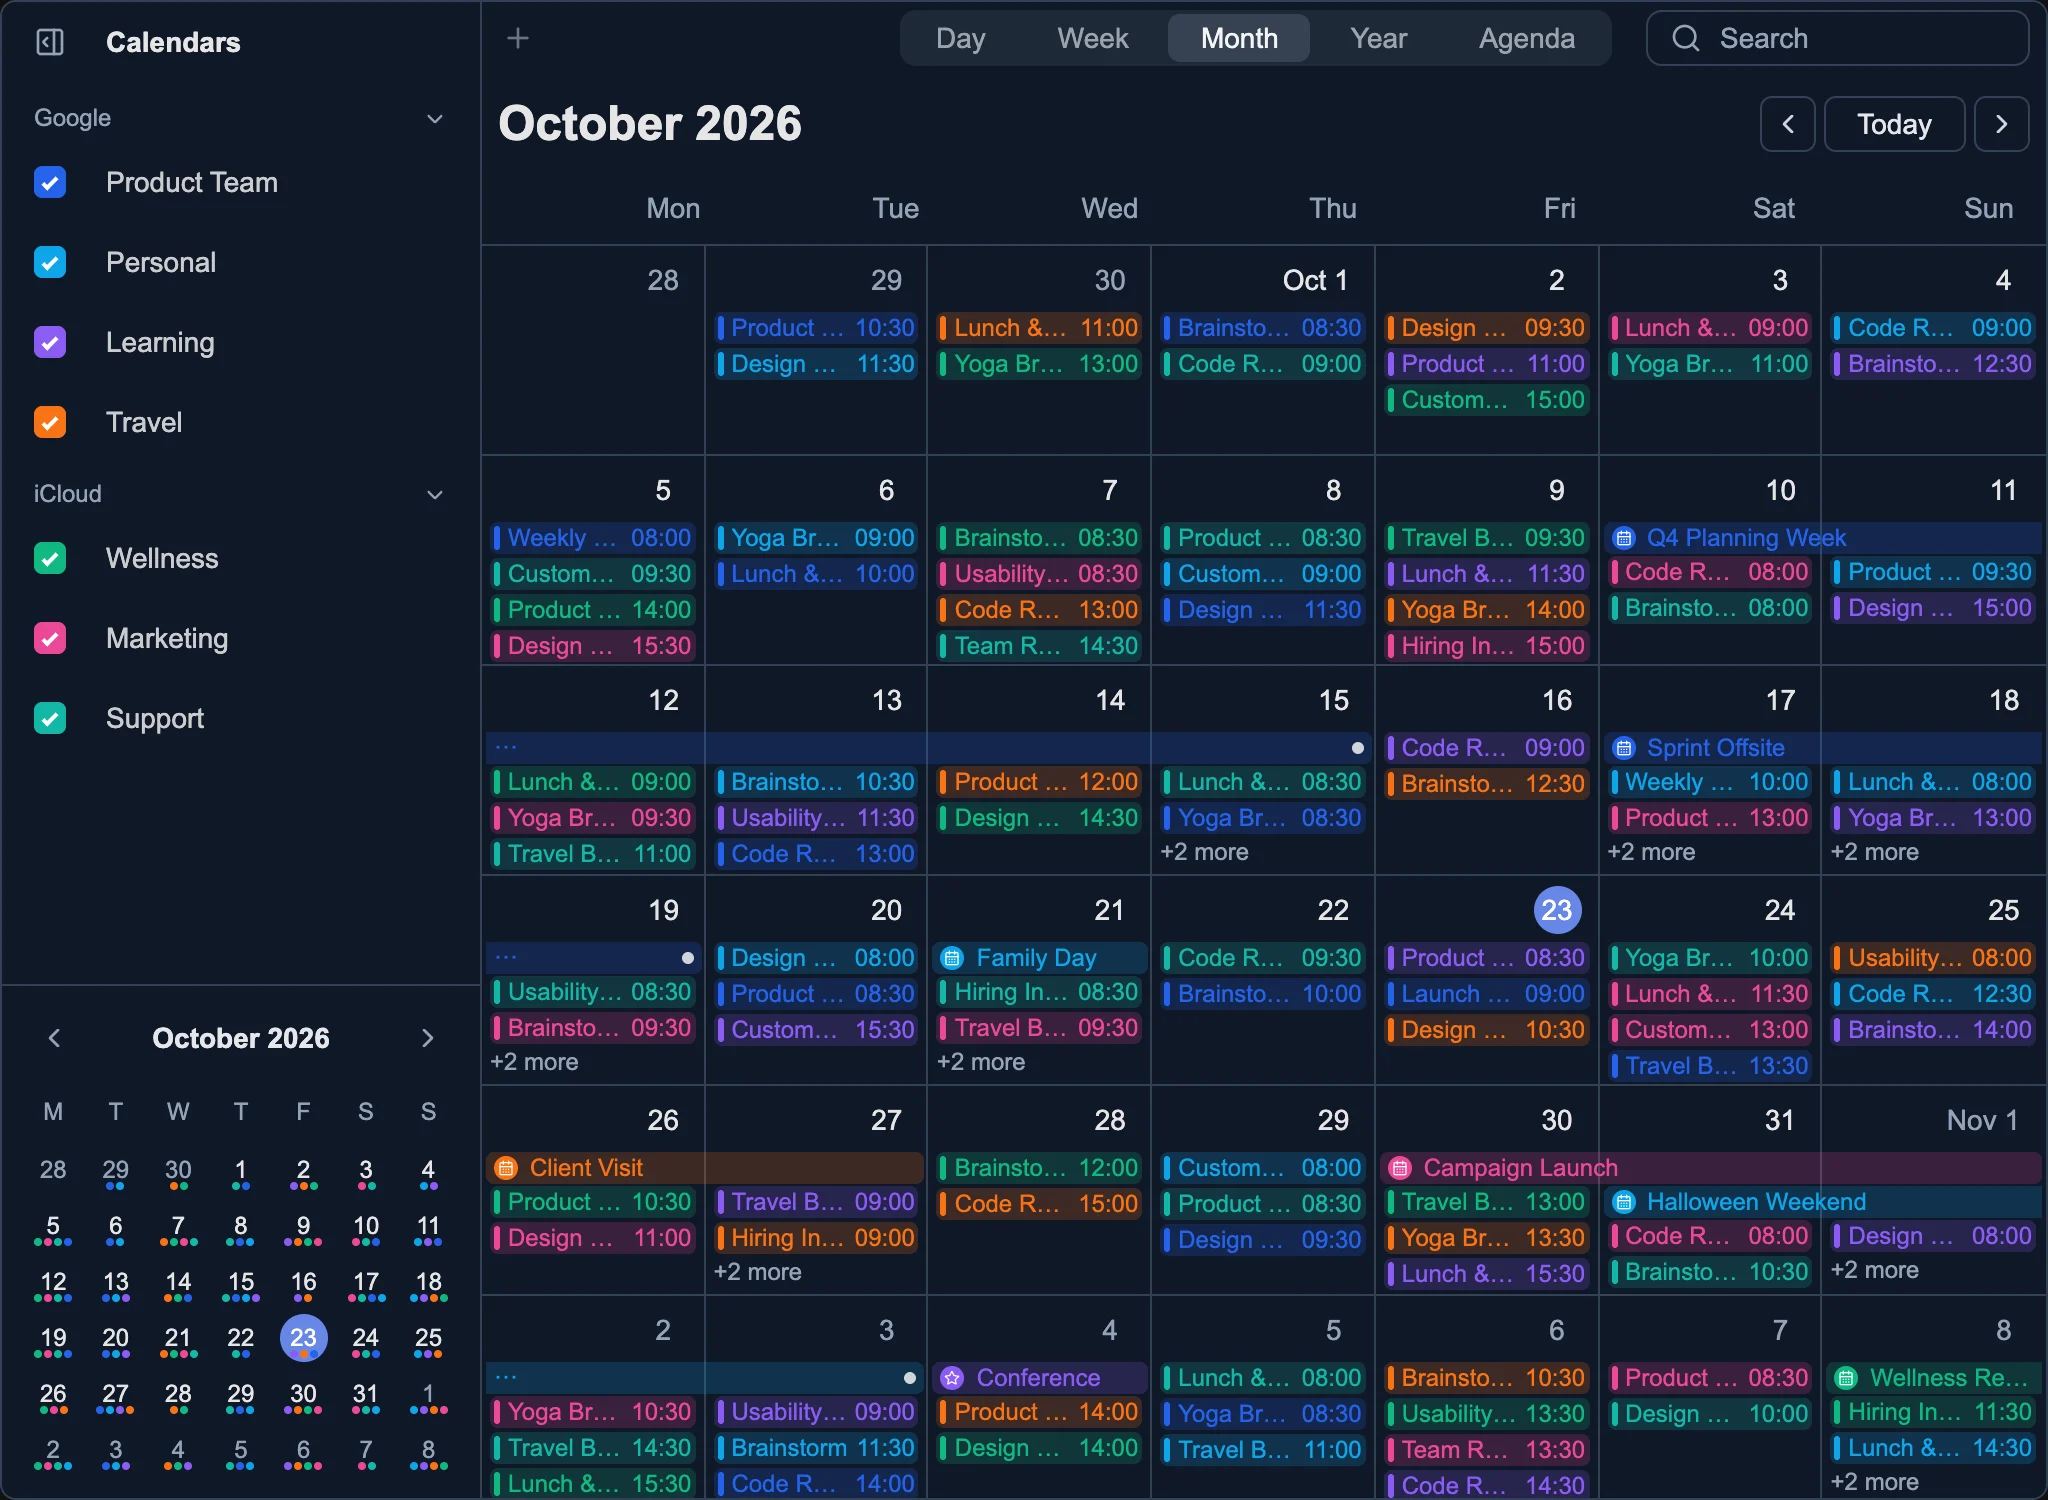Open Q4 Planning Week event icon

(x=1625, y=538)
